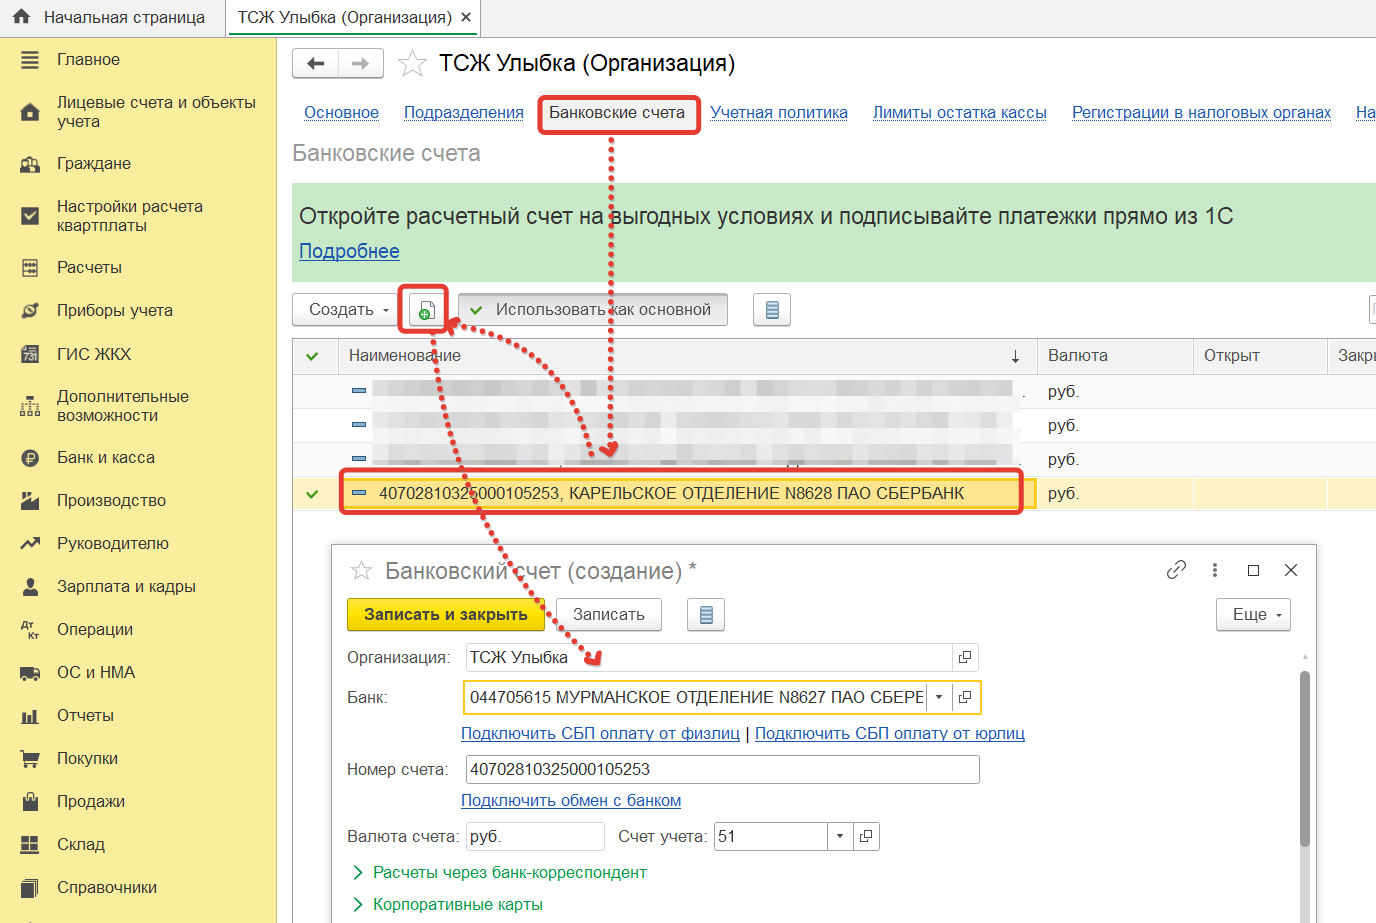Open the Банк и касса section icon
The height and width of the screenshot is (923, 1376).
point(30,458)
